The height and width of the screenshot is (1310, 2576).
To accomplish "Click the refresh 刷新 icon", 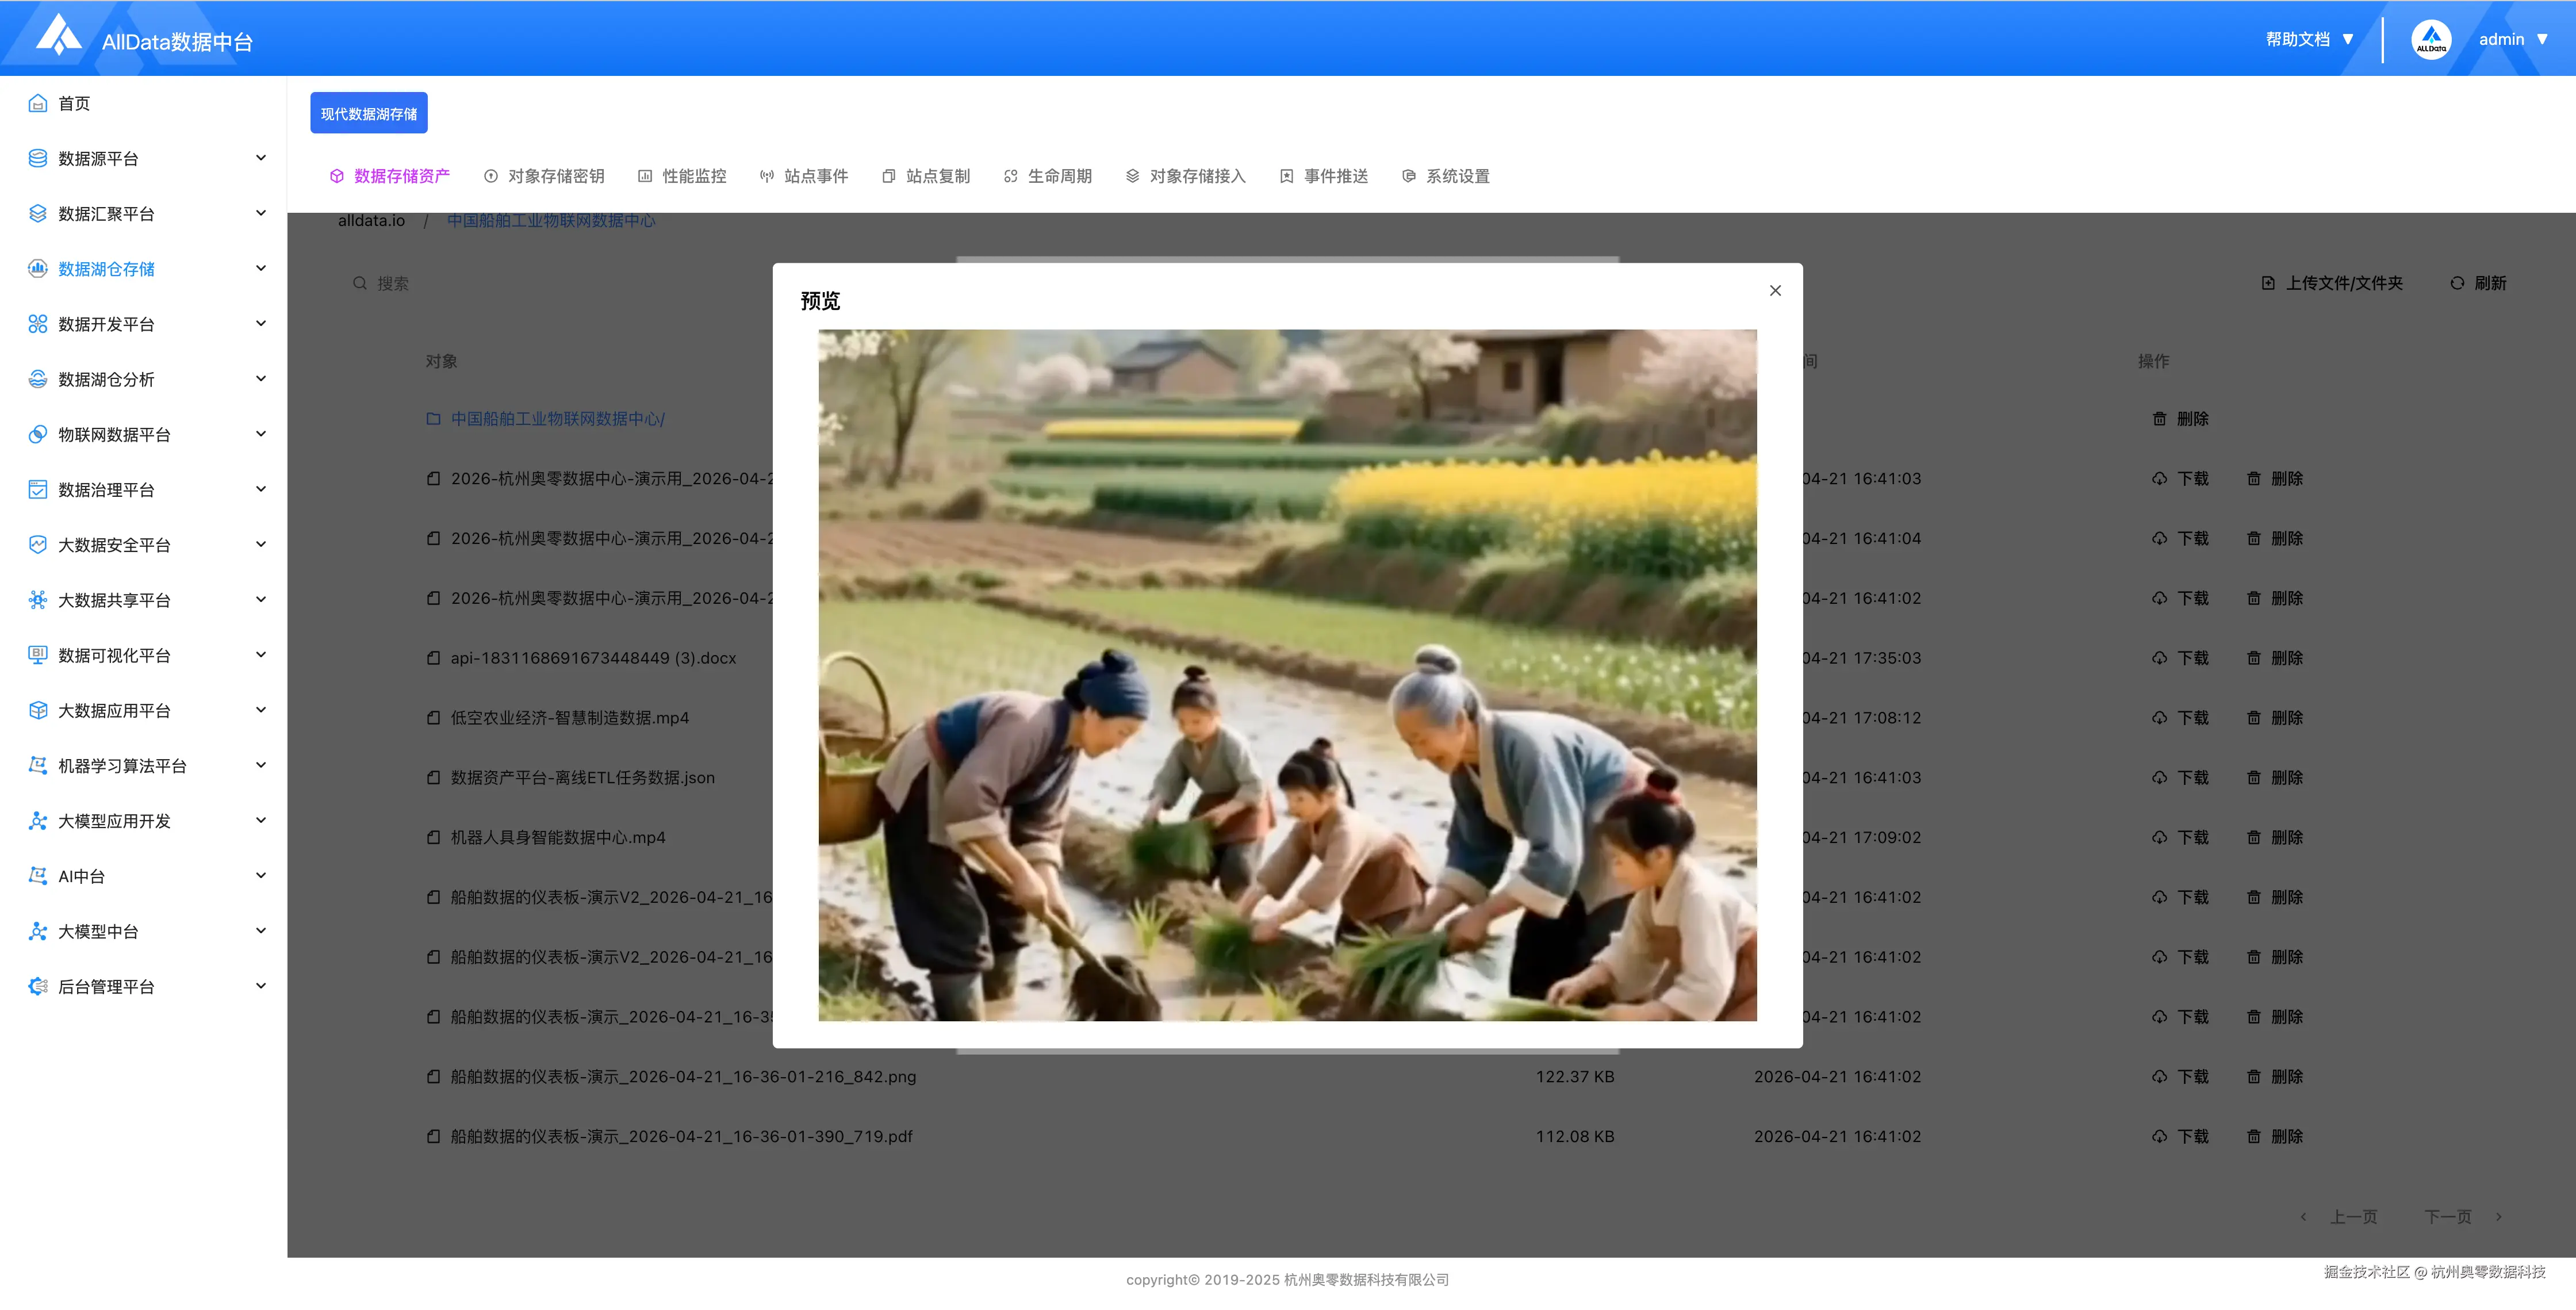I will 2457,283.
